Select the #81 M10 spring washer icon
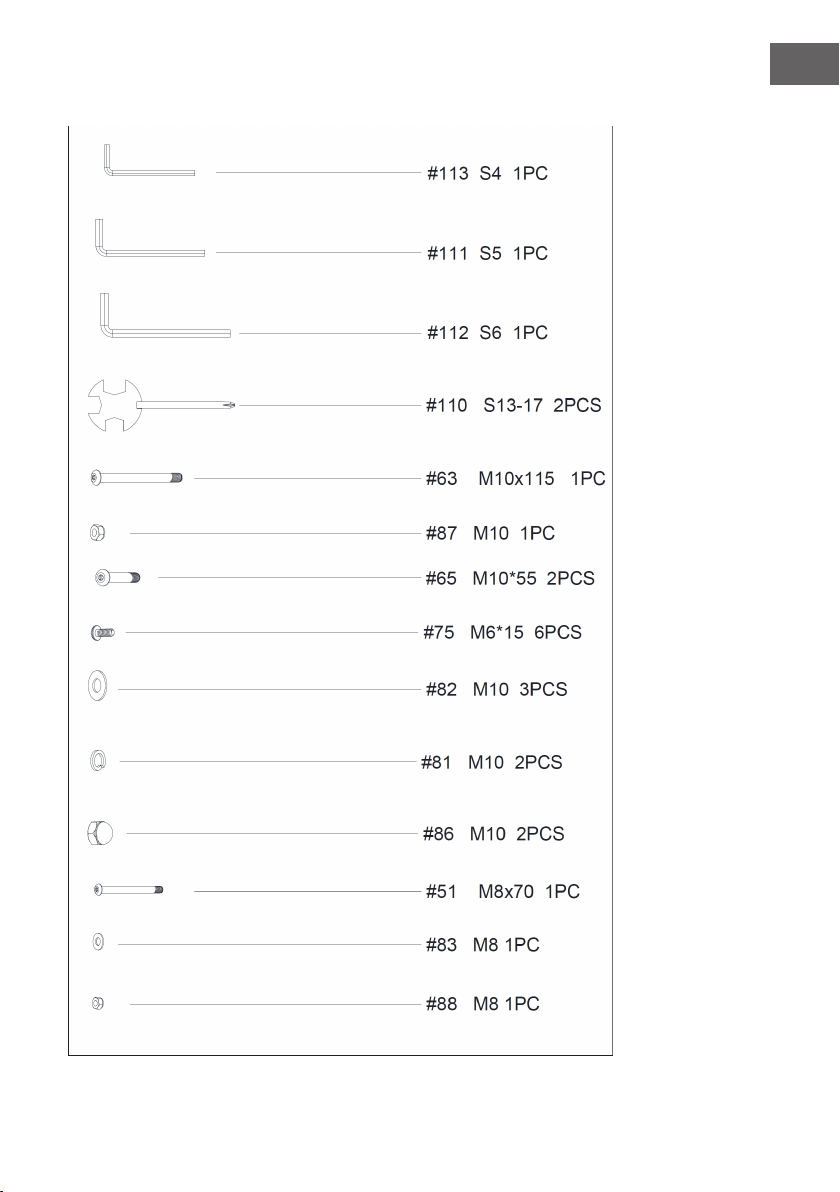 pyautogui.click(x=97, y=760)
